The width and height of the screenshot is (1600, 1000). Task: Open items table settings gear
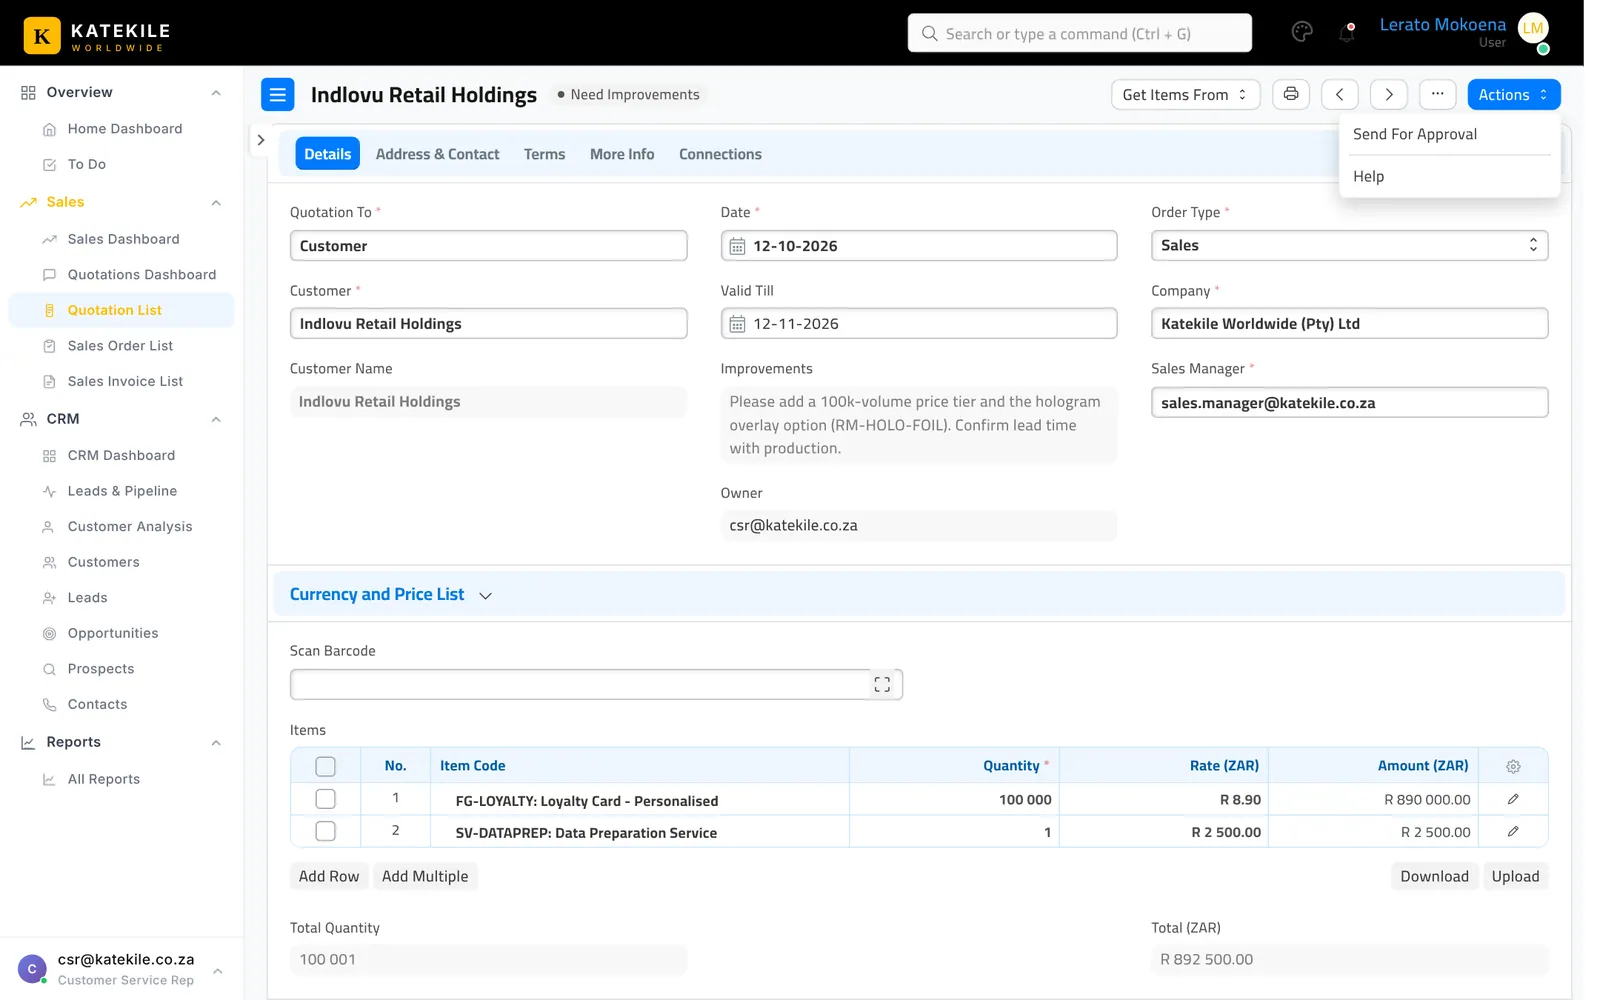(1513, 766)
